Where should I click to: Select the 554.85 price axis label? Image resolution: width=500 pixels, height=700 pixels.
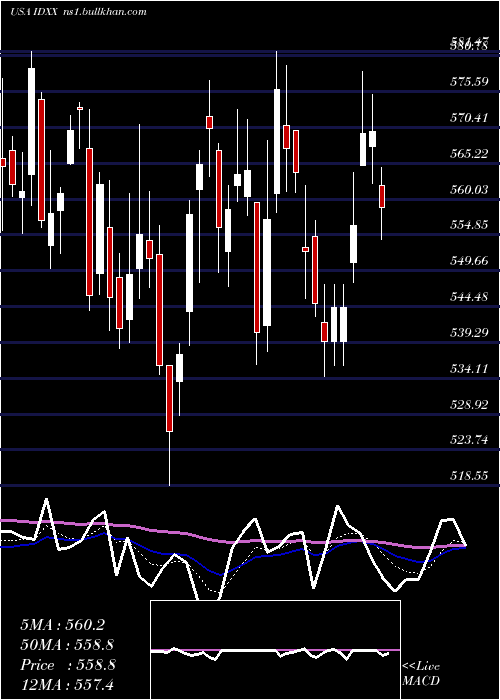click(x=470, y=225)
